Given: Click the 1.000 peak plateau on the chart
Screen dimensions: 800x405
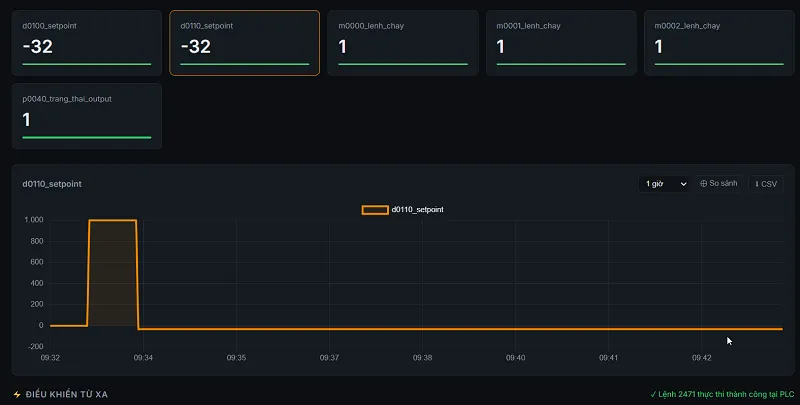Looking at the screenshot, I should (112, 220).
